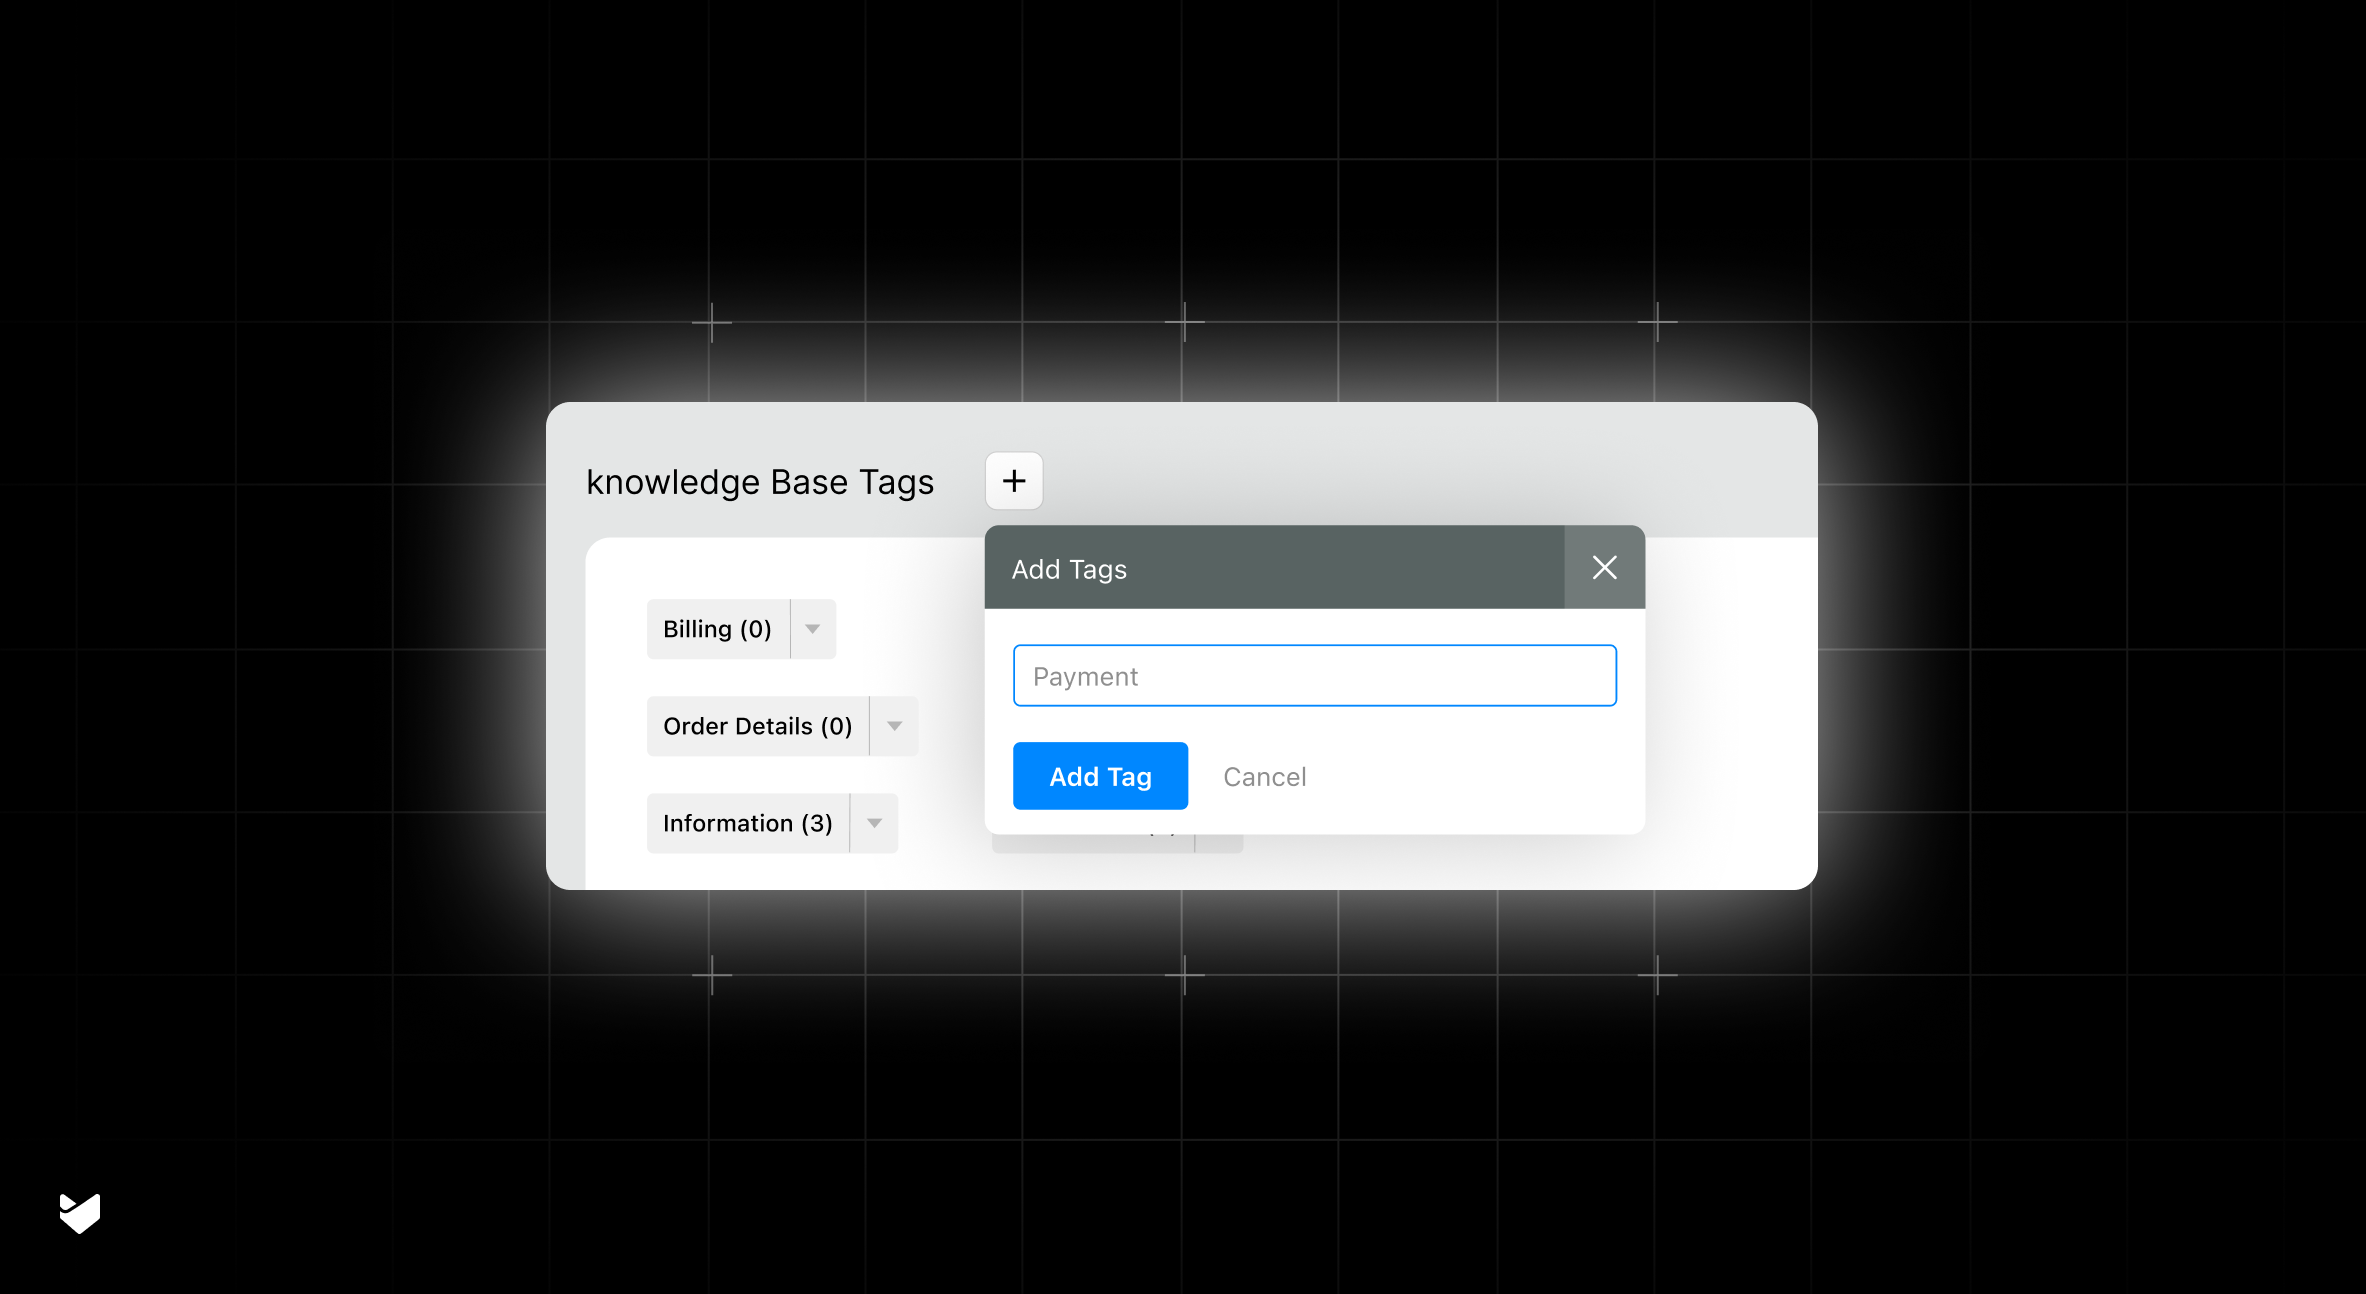2366x1294 pixels.
Task: Open the Billing tag dropdown arrow
Action: point(813,629)
